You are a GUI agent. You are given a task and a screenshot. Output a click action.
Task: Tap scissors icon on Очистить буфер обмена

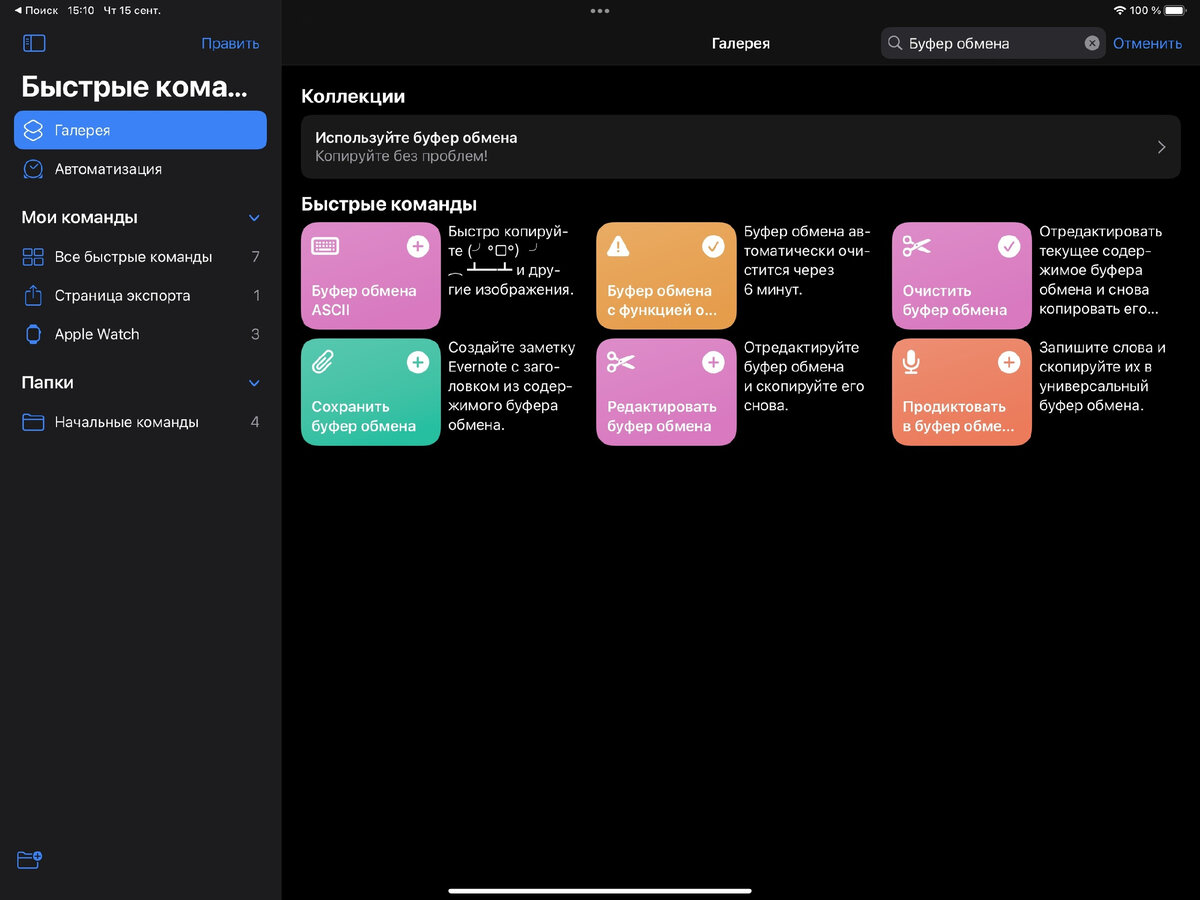(x=916, y=246)
